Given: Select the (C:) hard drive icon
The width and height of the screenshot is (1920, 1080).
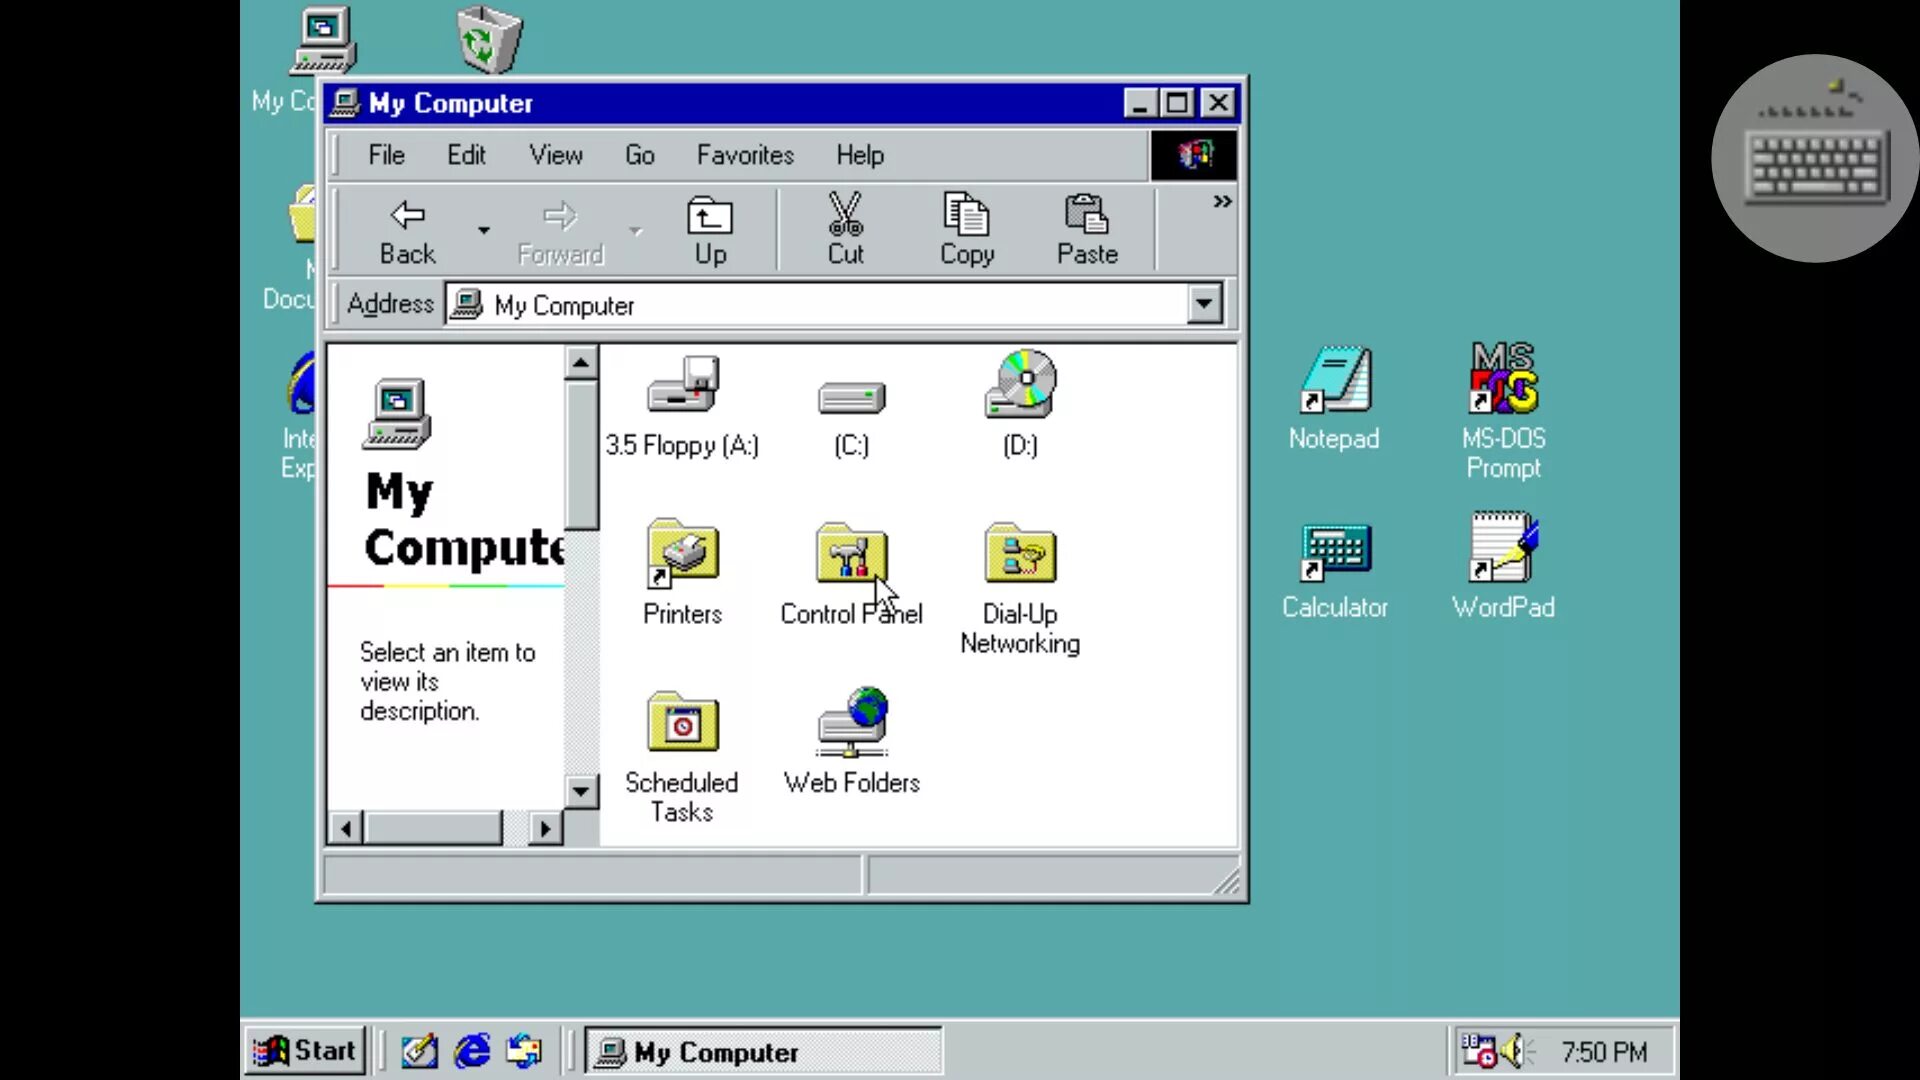Looking at the screenshot, I should pyautogui.click(x=851, y=398).
